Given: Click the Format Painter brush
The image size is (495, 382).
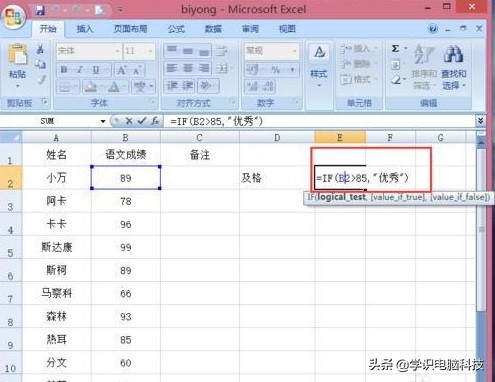Looking at the screenshot, I should tap(41, 80).
